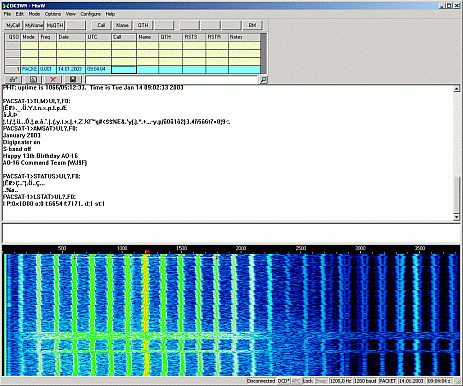Click the Call field in the current QSO row

point(124,69)
